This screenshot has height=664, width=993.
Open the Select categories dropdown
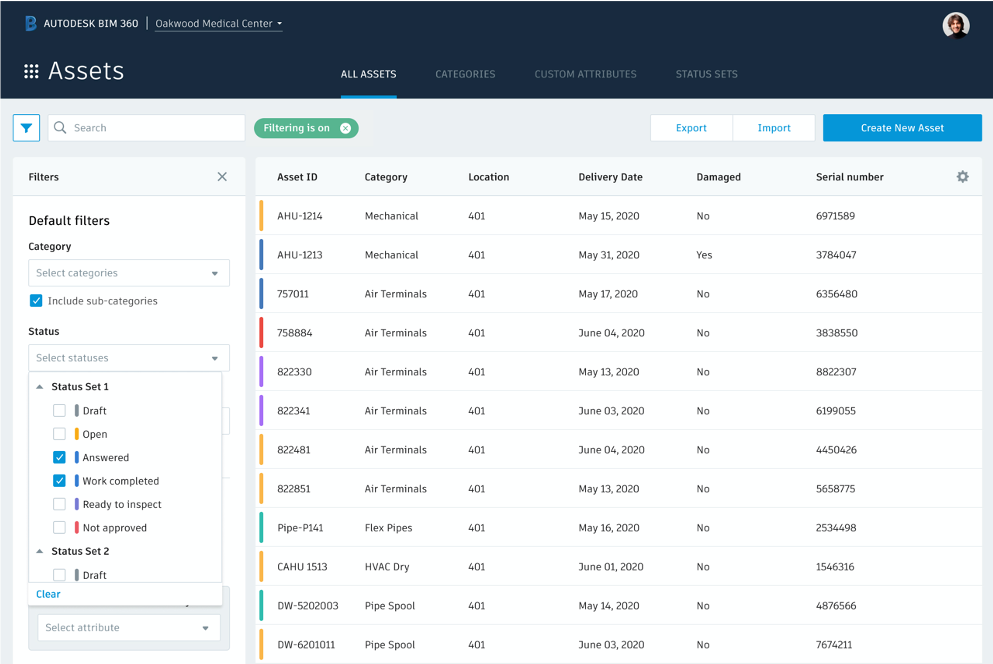128,272
